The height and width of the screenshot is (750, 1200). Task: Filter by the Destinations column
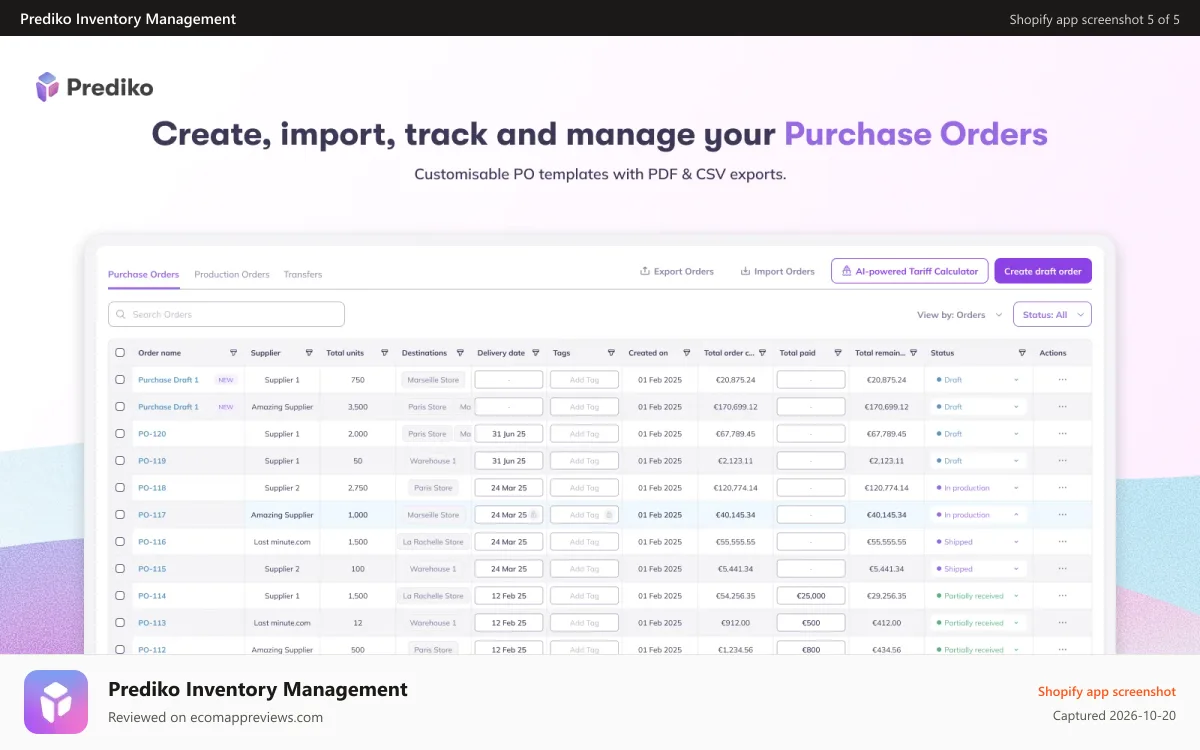point(460,353)
